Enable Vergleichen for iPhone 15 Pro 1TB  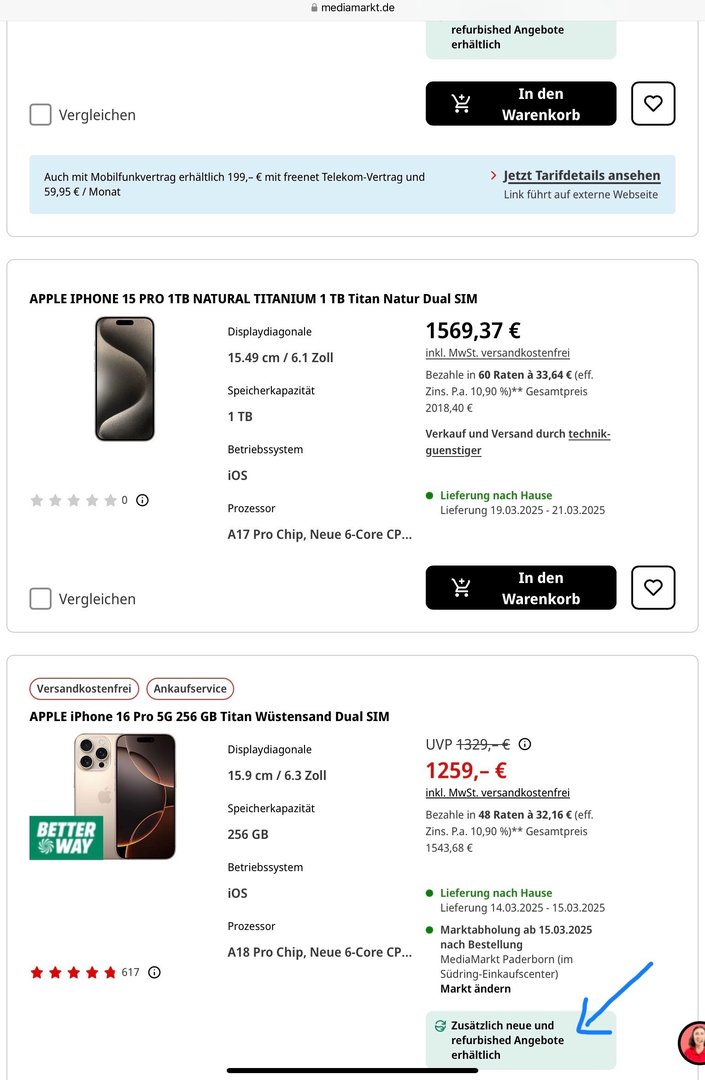(x=40, y=599)
